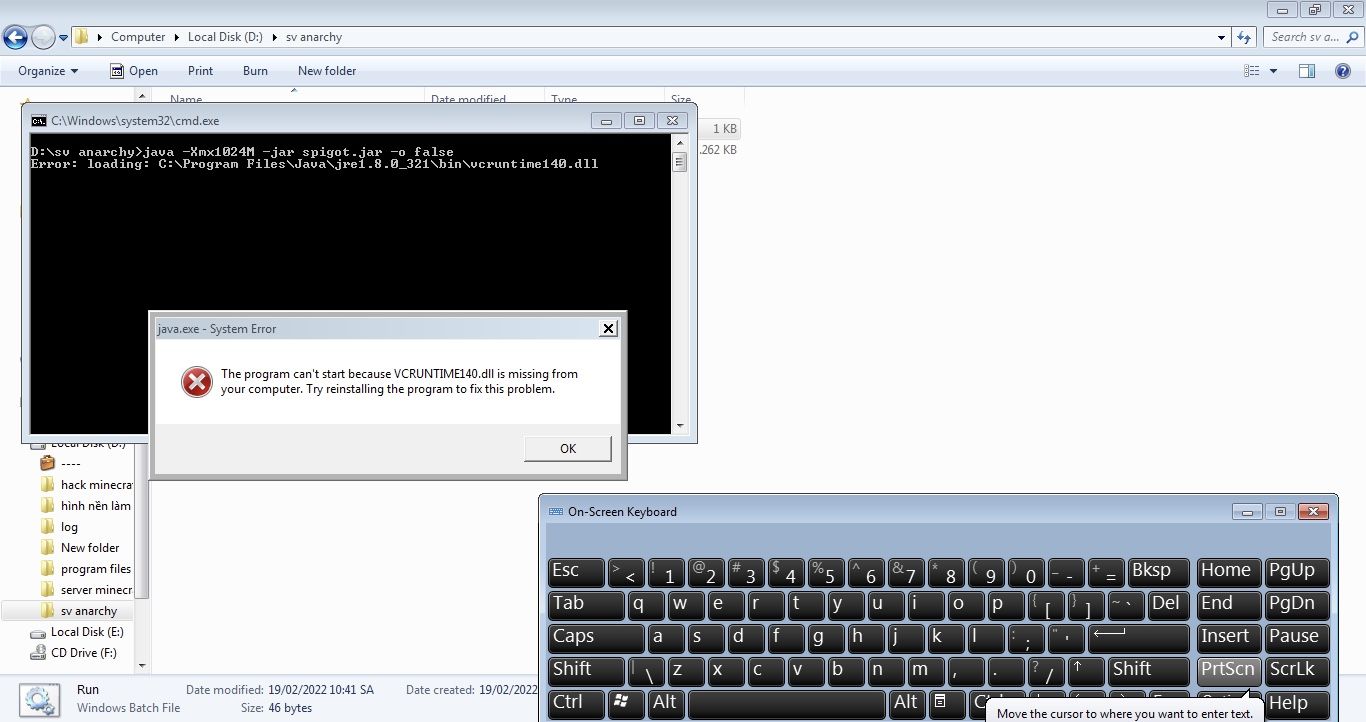The image size is (1366, 722).
Task: Toggle the left Ctrl key on On-Screen Keyboard
Action: click(x=576, y=703)
